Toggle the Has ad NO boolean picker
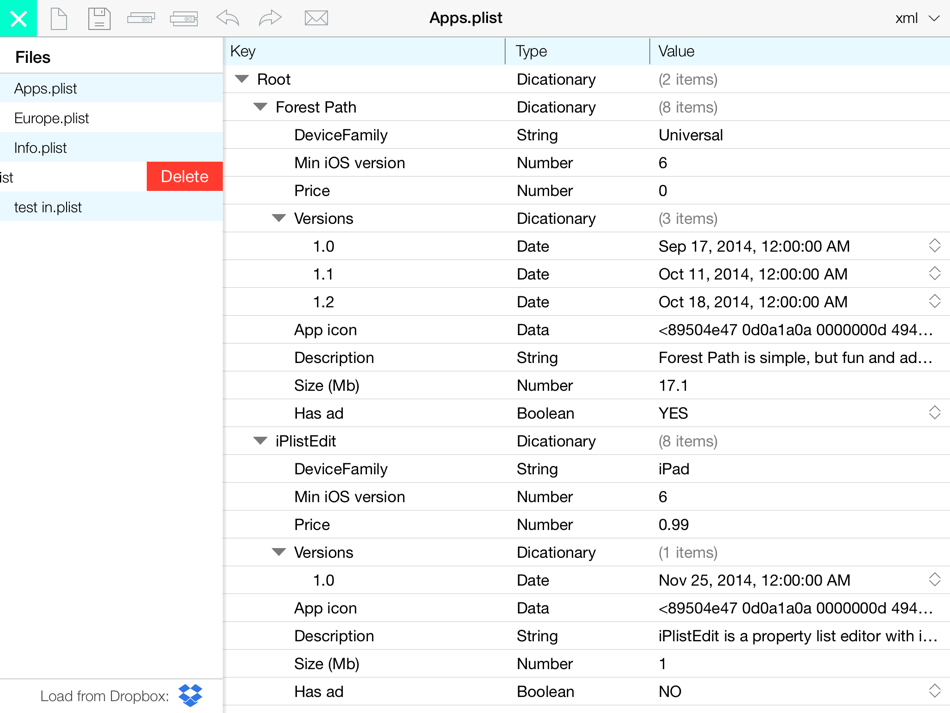This screenshot has width=950, height=713. tap(934, 691)
